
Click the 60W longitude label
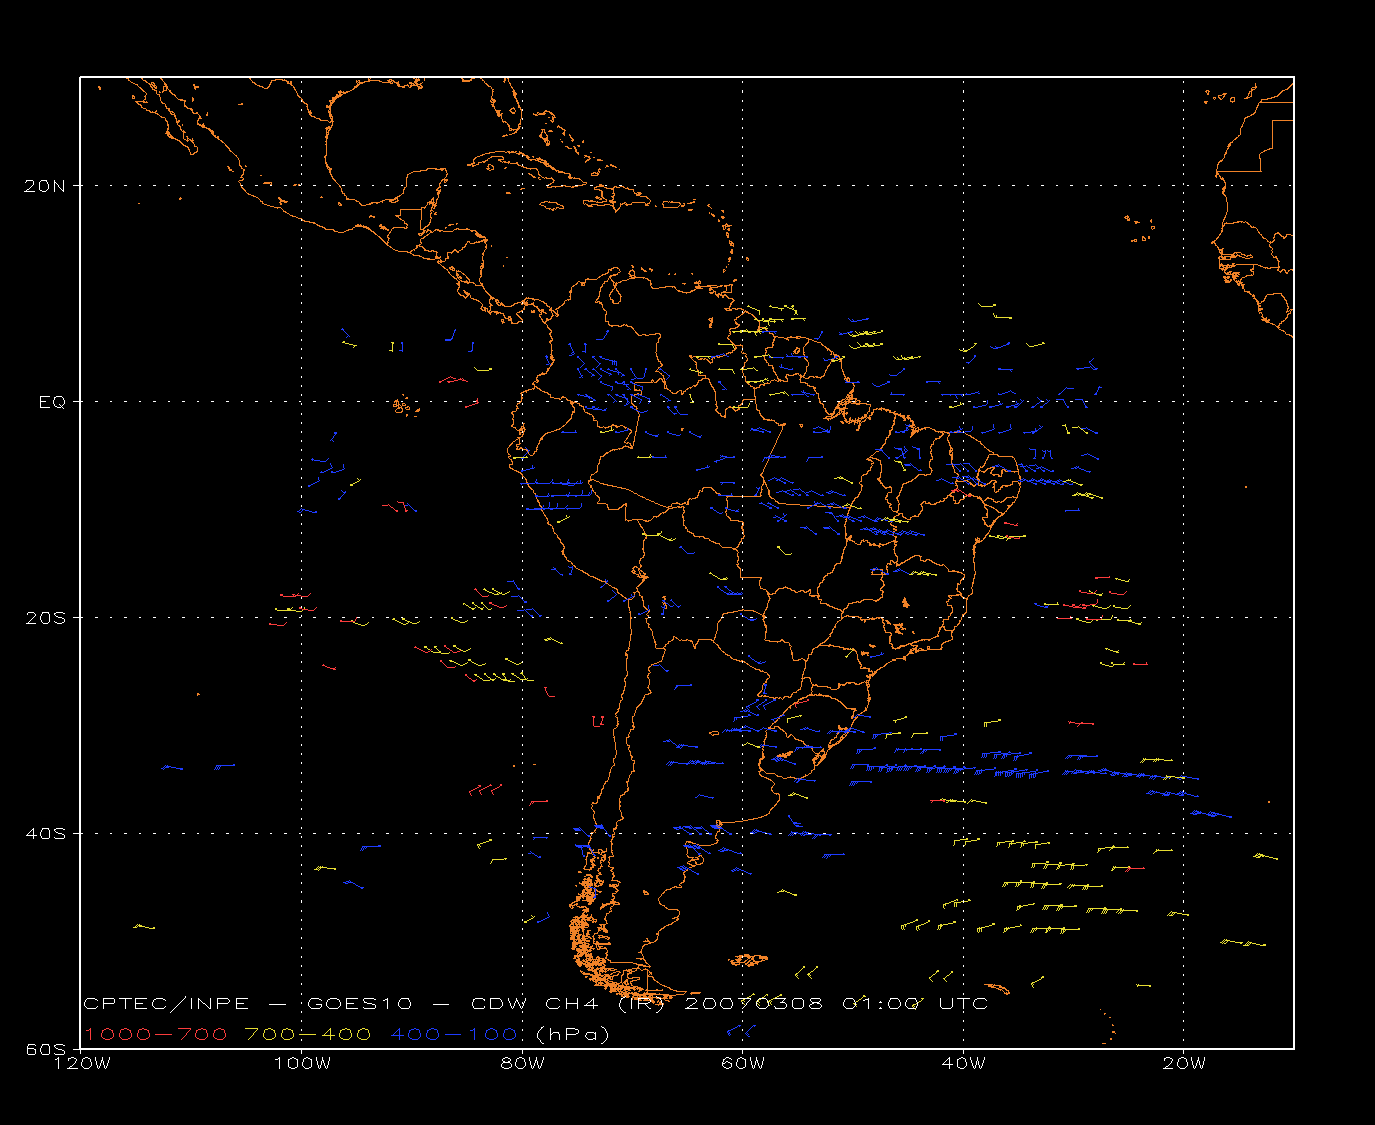(742, 1064)
